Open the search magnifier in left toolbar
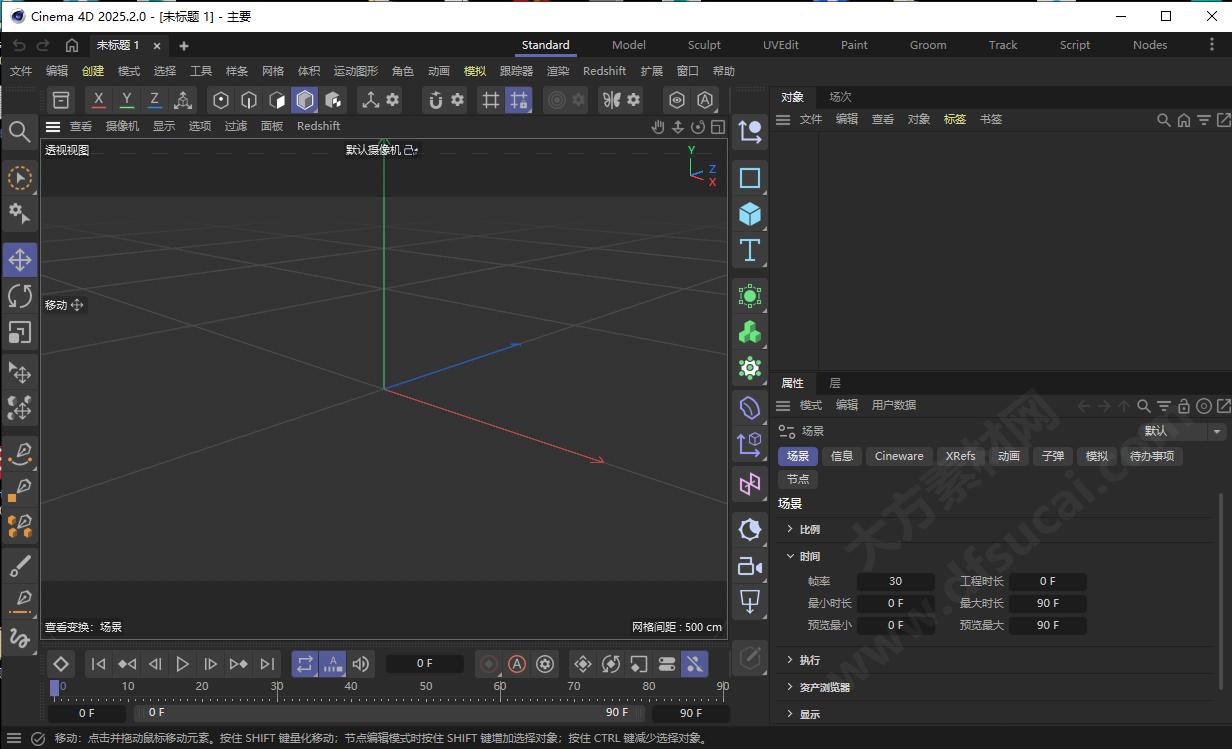Screen dimensions: 1232x749 pos(19,131)
